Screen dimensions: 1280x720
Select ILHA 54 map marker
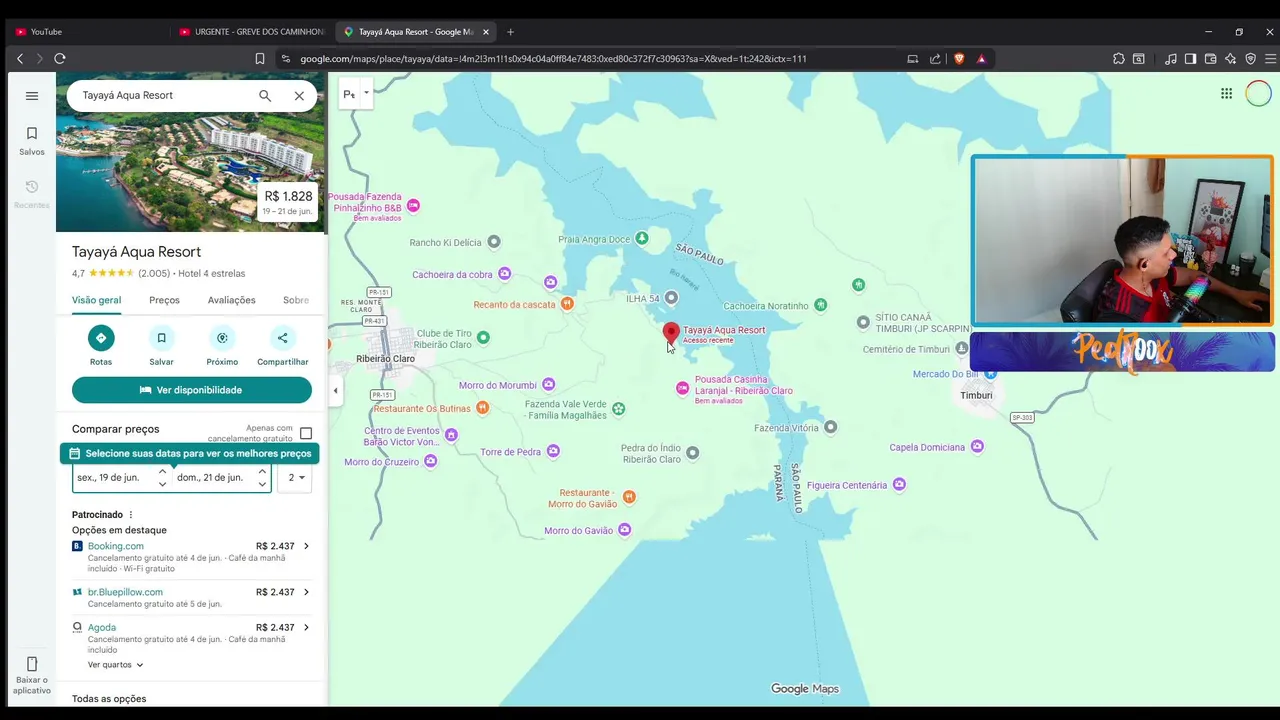(x=671, y=298)
